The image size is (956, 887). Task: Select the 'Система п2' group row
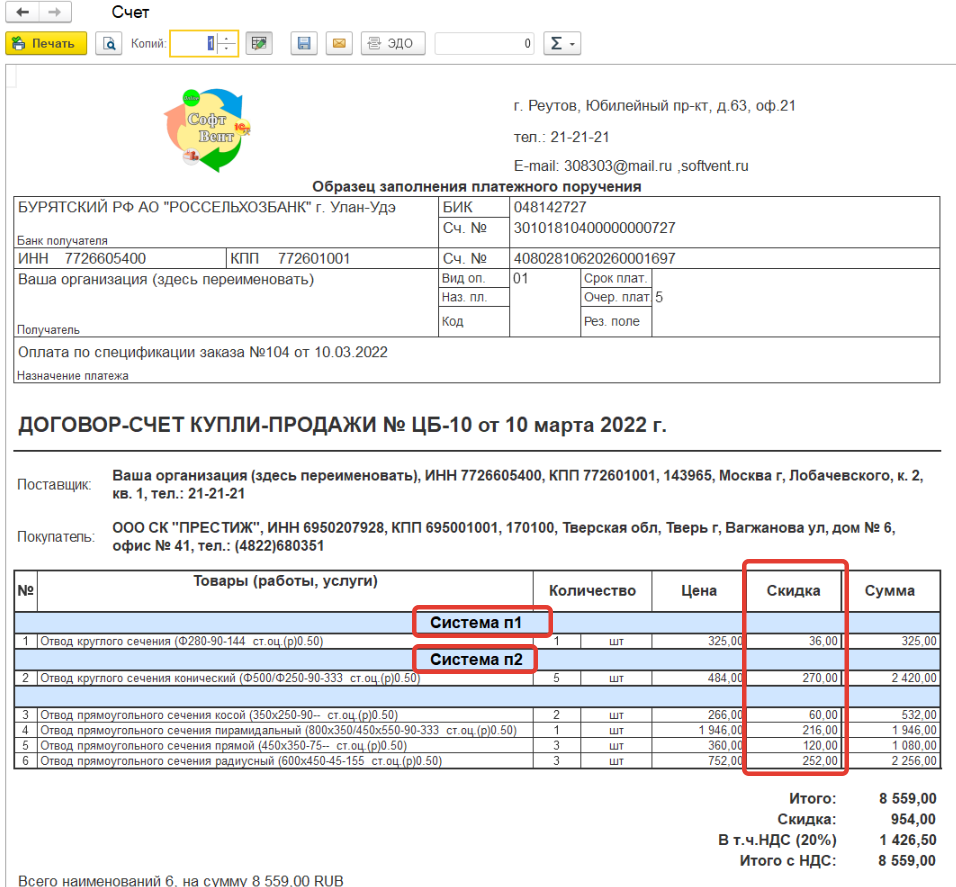(x=477, y=660)
